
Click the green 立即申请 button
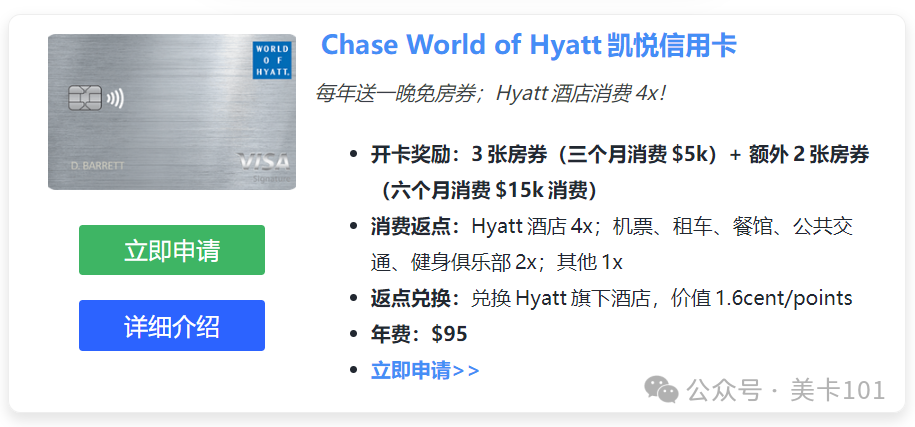click(172, 250)
